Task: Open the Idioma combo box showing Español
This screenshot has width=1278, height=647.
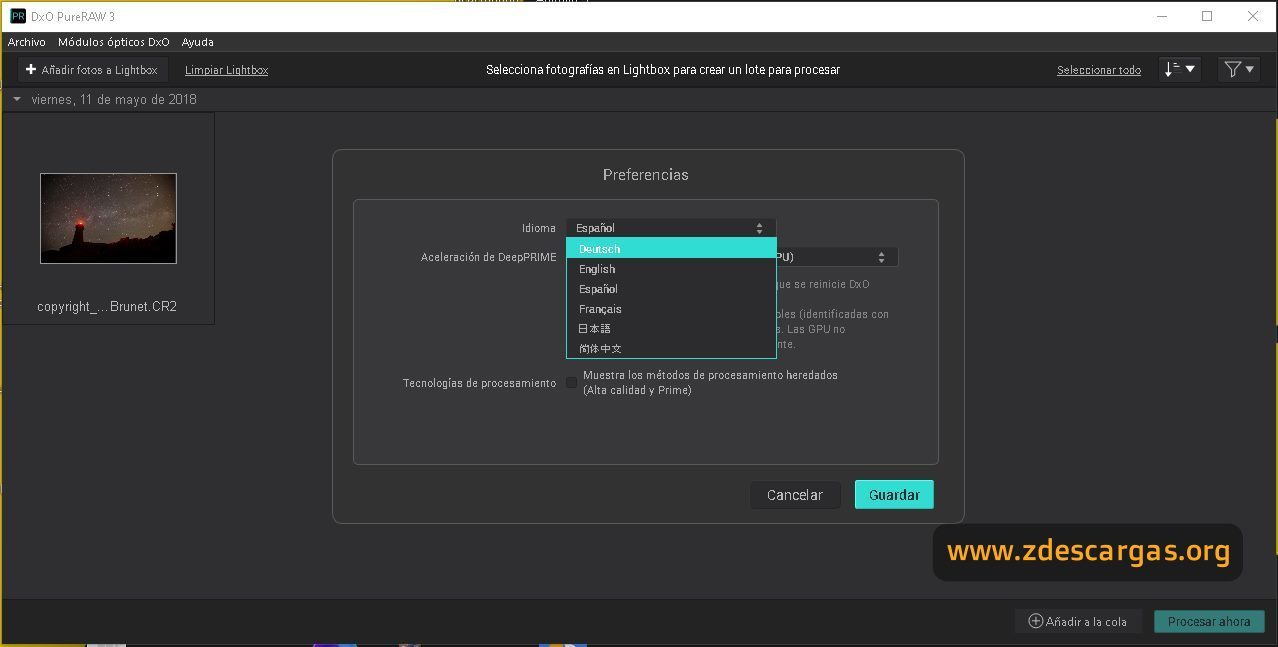Action: point(671,228)
